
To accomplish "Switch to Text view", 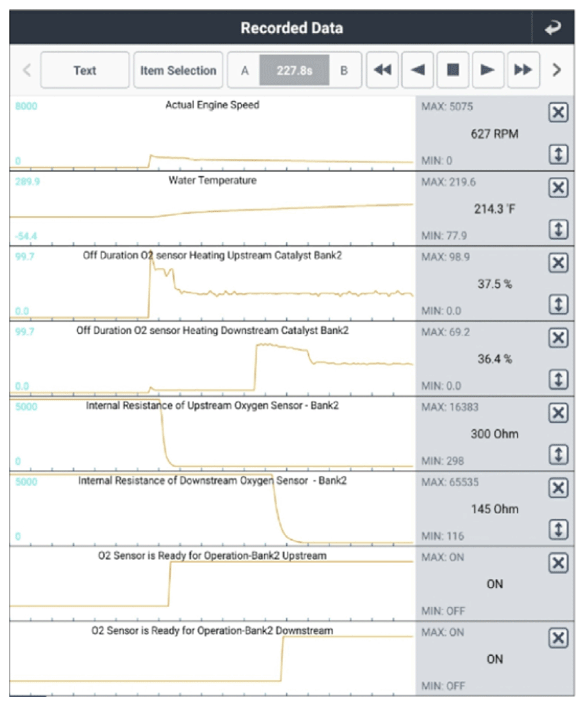I will pyautogui.click(x=85, y=70).
